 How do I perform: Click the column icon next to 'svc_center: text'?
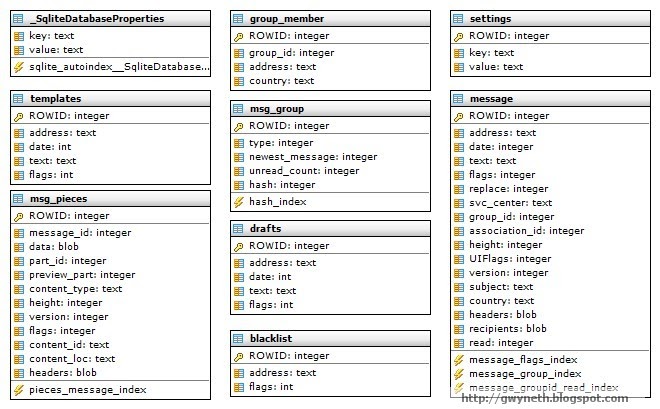[x=459, y=203]
